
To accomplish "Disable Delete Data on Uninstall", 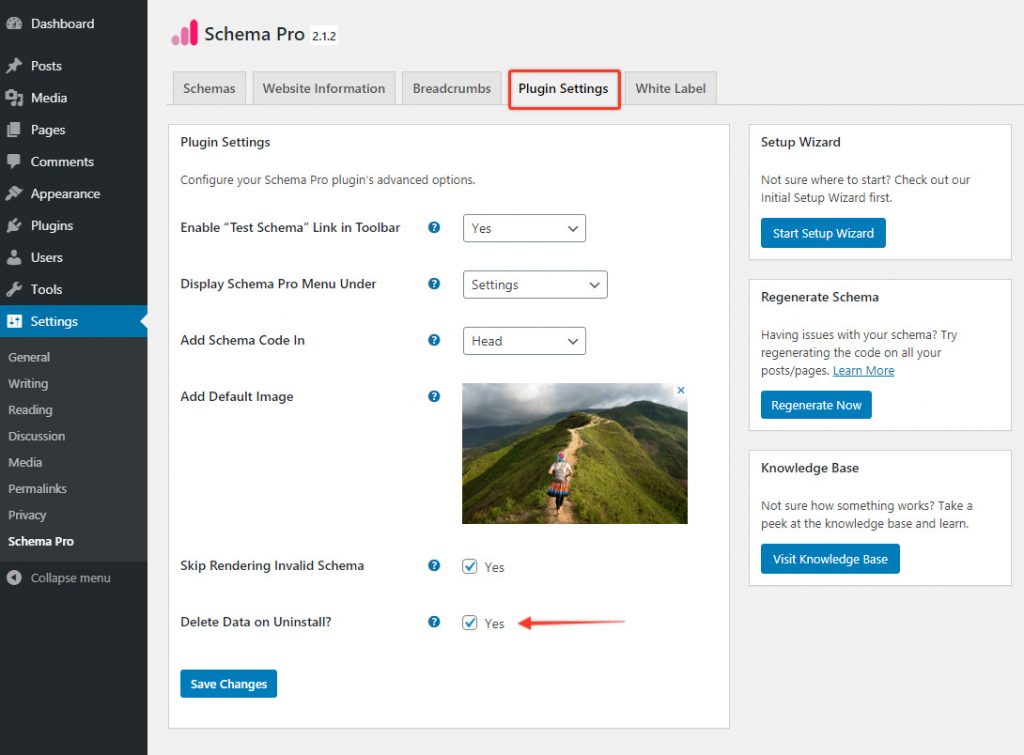I will pyautogui.click(x=470, y=622).
